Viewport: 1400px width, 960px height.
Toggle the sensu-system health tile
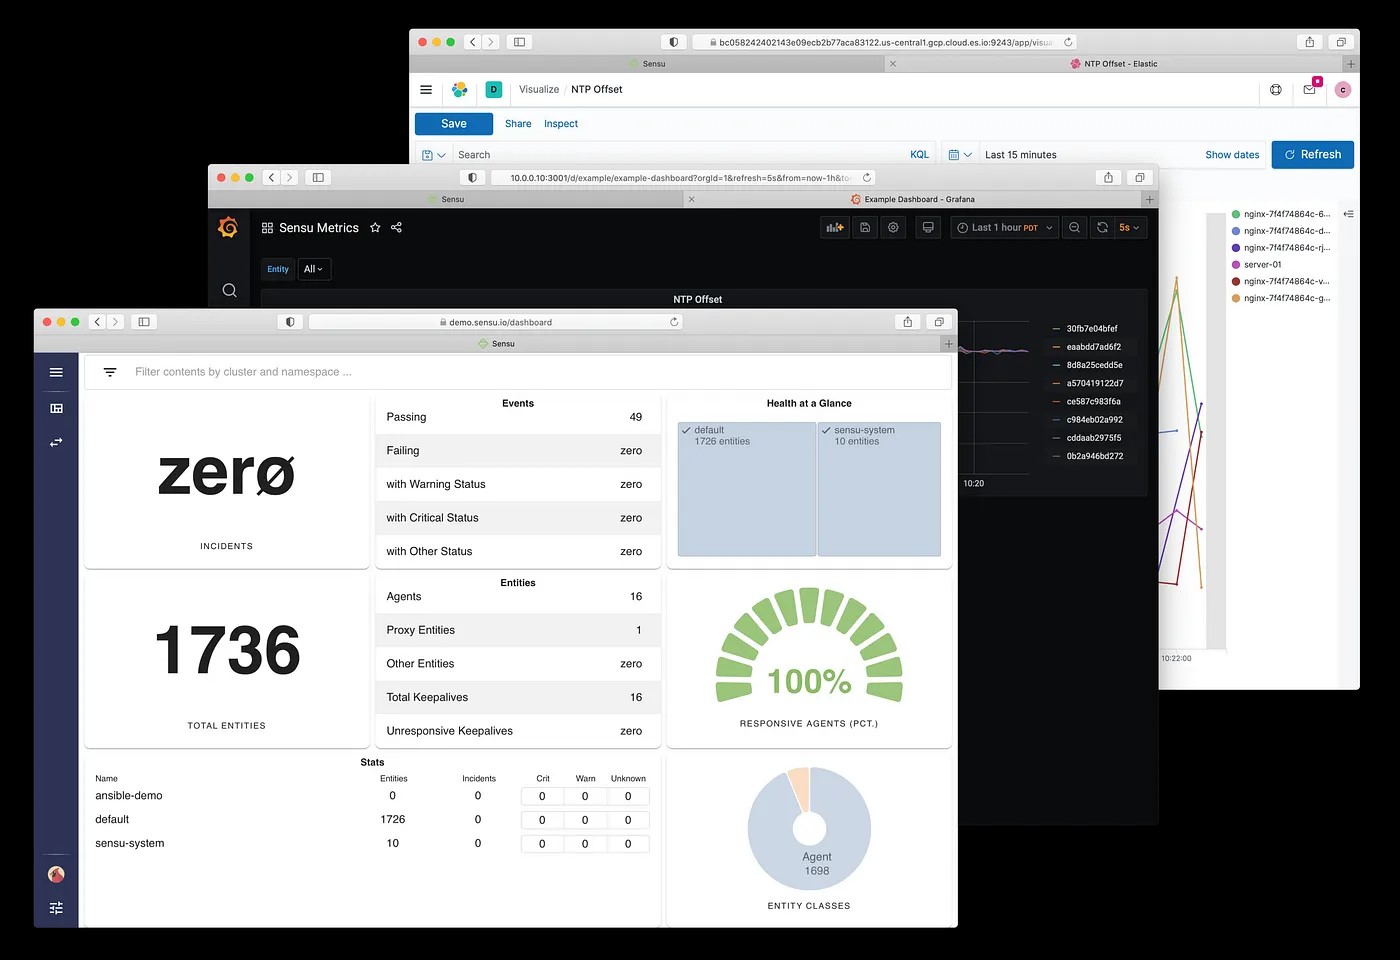[879, 489]
